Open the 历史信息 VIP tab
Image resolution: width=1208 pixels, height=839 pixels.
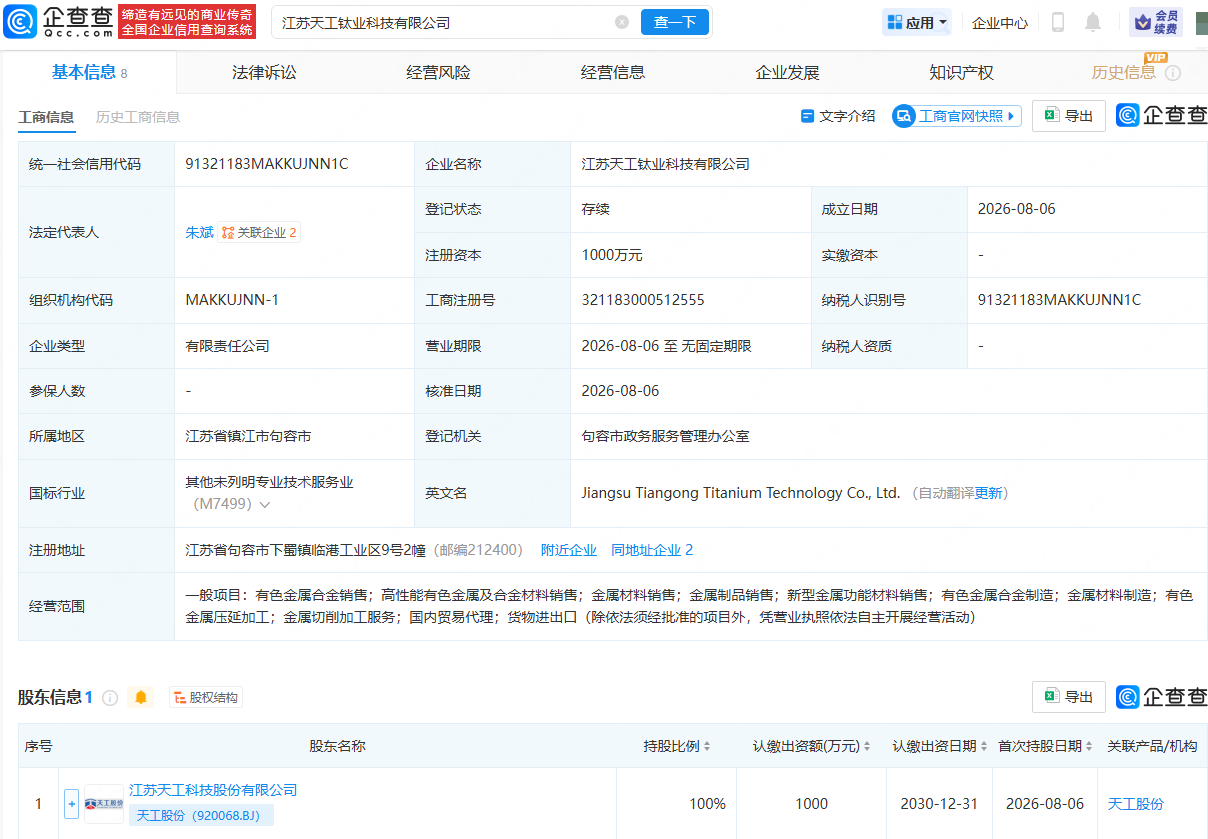tap(1124, 72)
